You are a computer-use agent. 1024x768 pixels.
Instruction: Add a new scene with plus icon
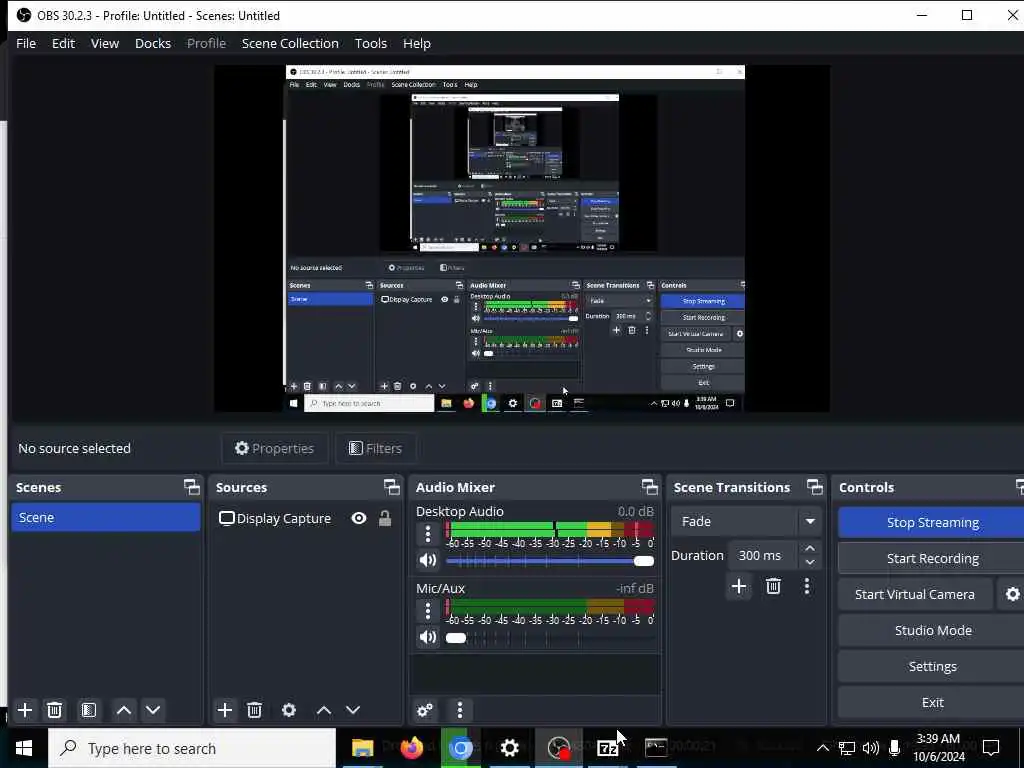[25, 710]
